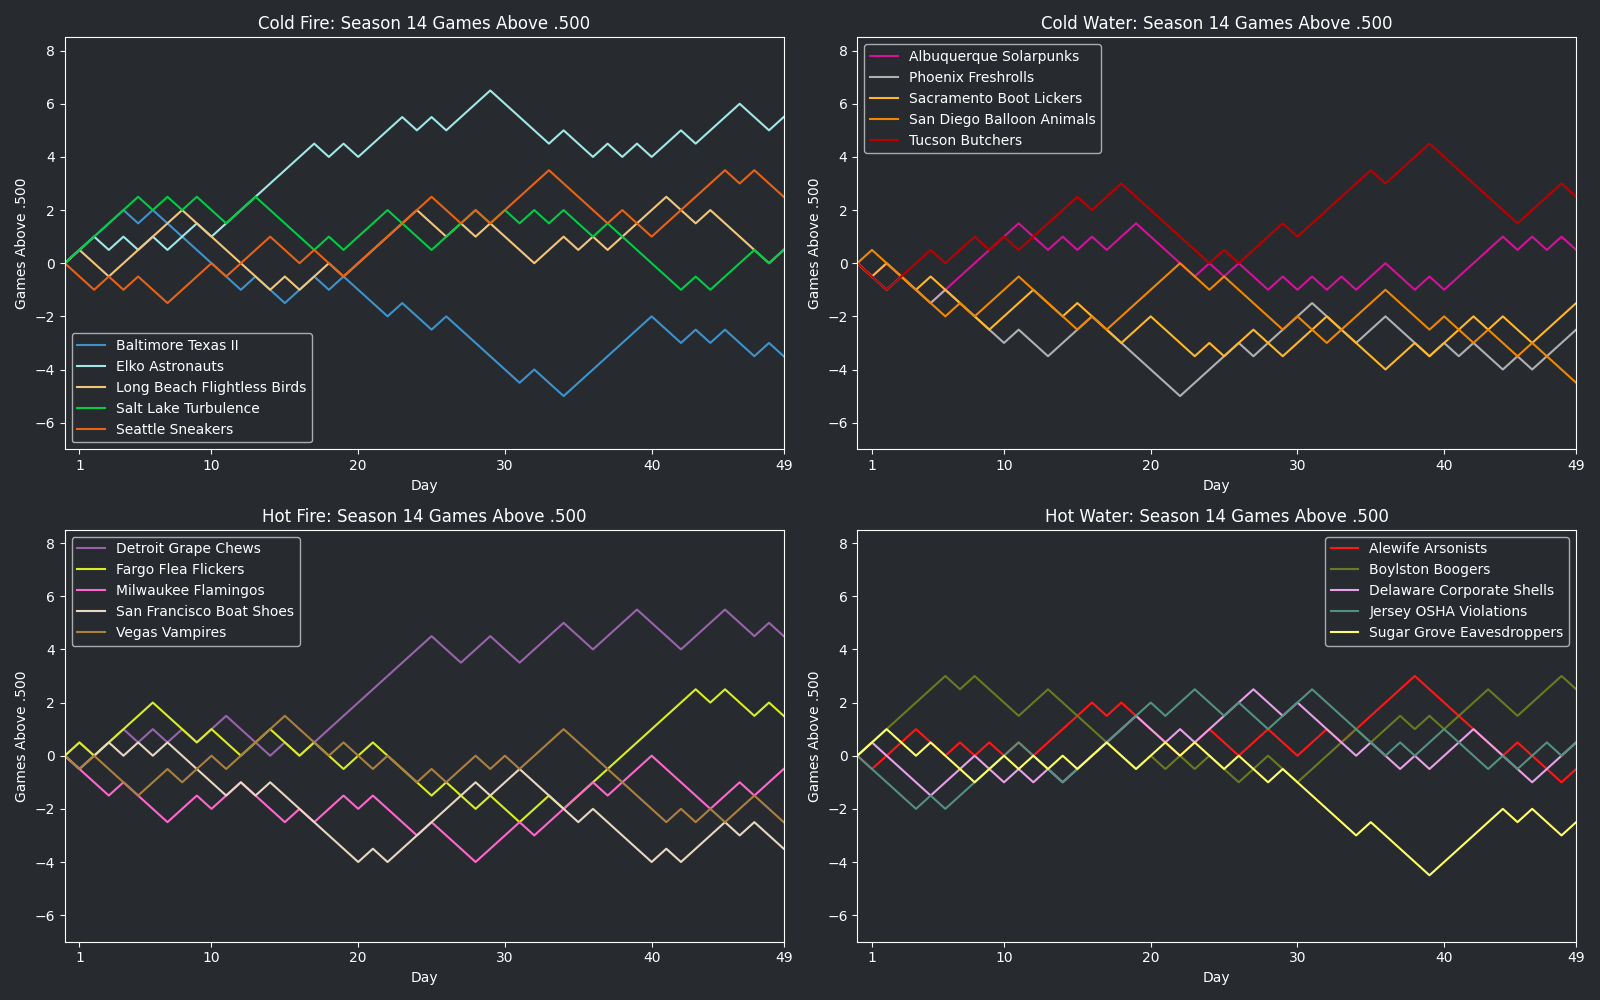The width and height of the screenshot is (1600, 1000).
Task: Click the Baltimore Texas II legend label
Action: click(176, 346)
